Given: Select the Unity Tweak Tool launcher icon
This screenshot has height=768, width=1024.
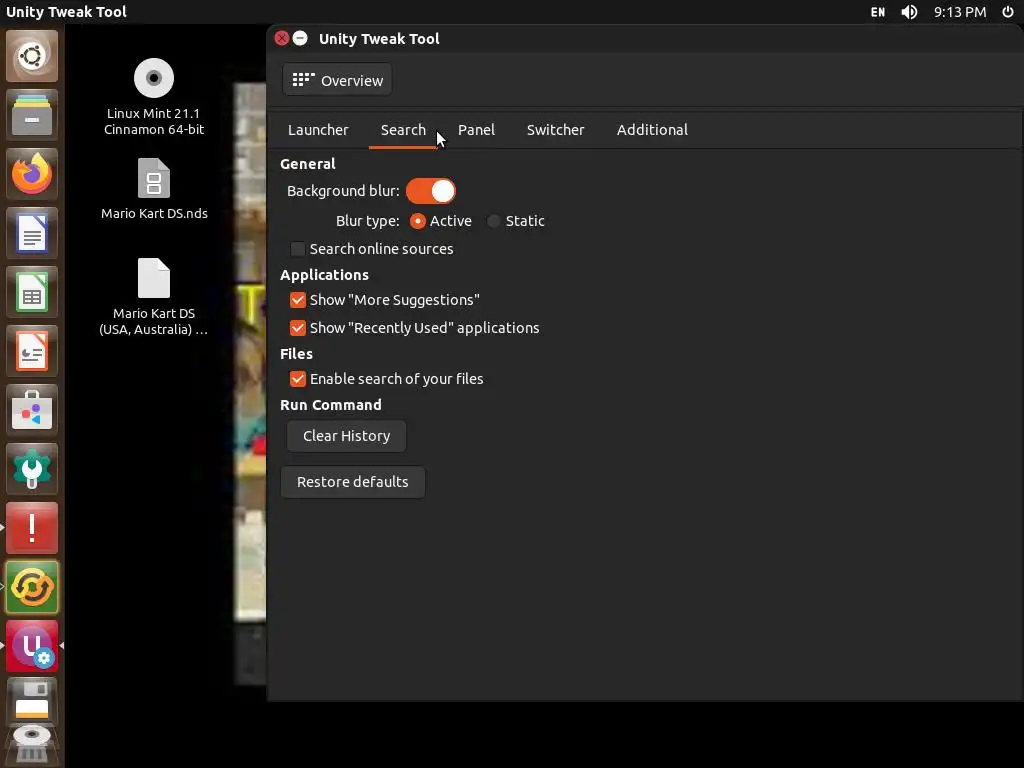Looking at the screenshot, I should [x=32, y=646].
